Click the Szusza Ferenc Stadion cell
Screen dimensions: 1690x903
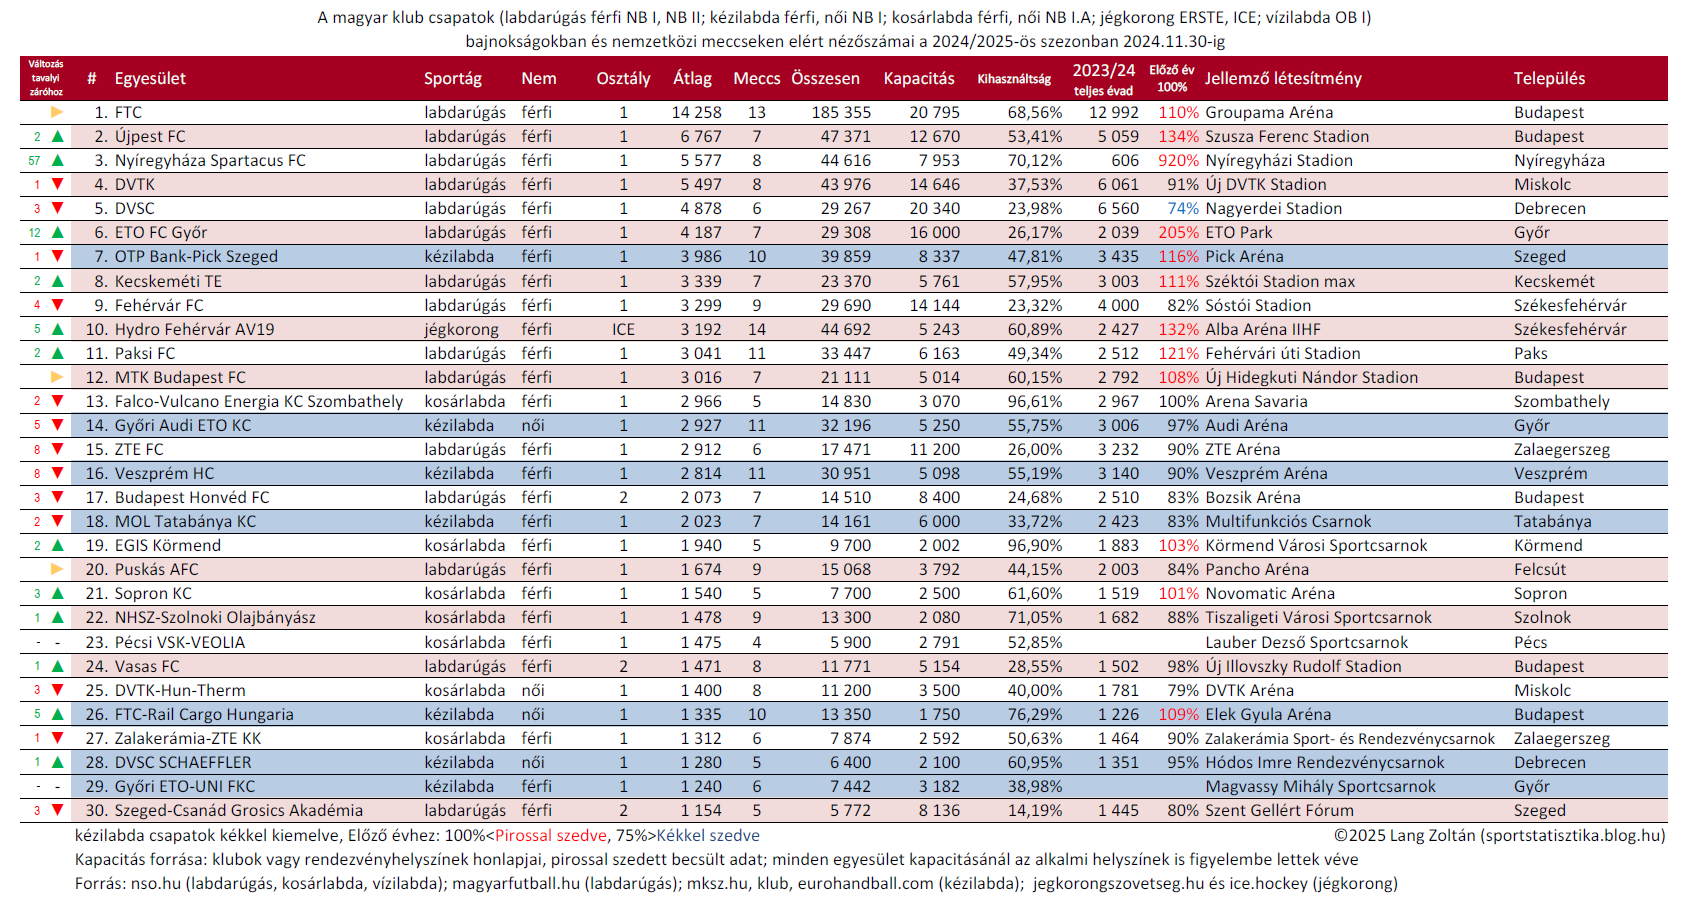click(x=1287, y=136)
